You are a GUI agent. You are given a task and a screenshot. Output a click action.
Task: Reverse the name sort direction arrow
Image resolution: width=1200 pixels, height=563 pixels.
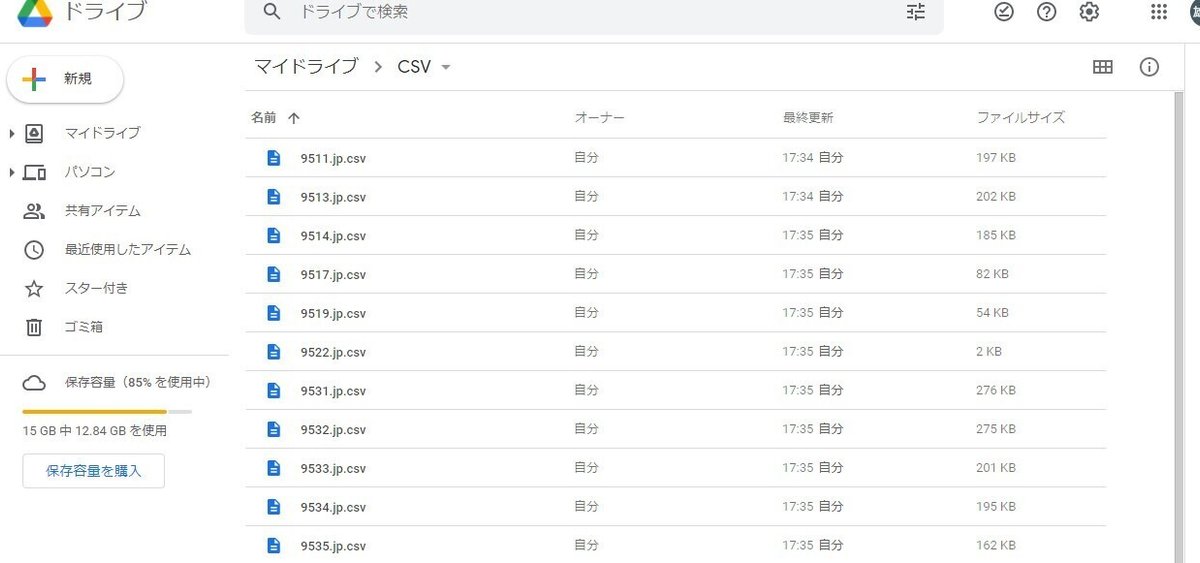point(293,118)
